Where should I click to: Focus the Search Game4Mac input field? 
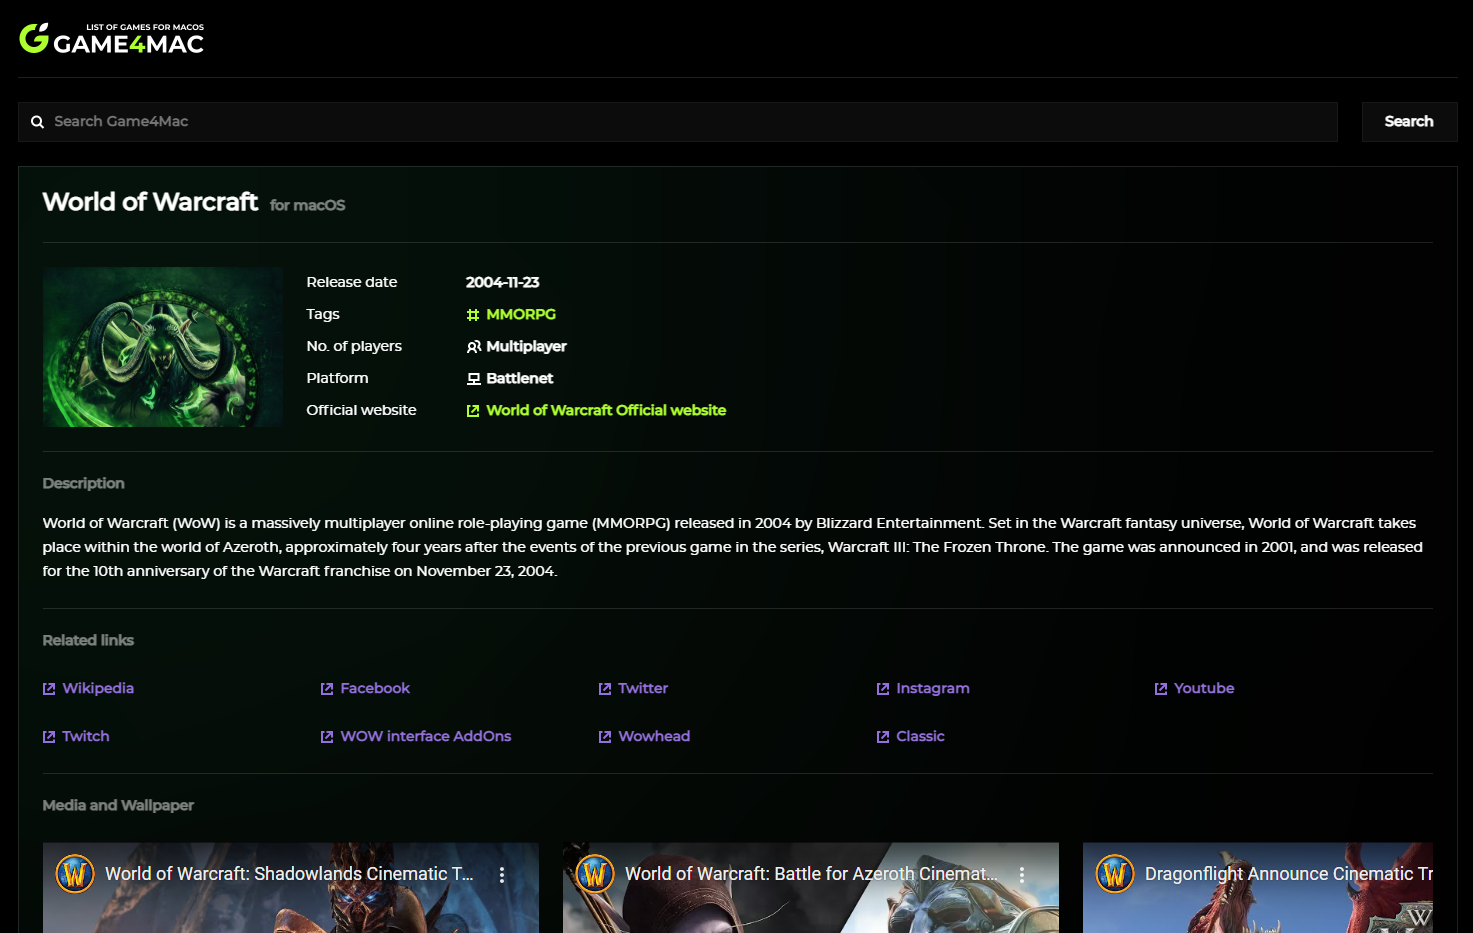tap(678, 122)
